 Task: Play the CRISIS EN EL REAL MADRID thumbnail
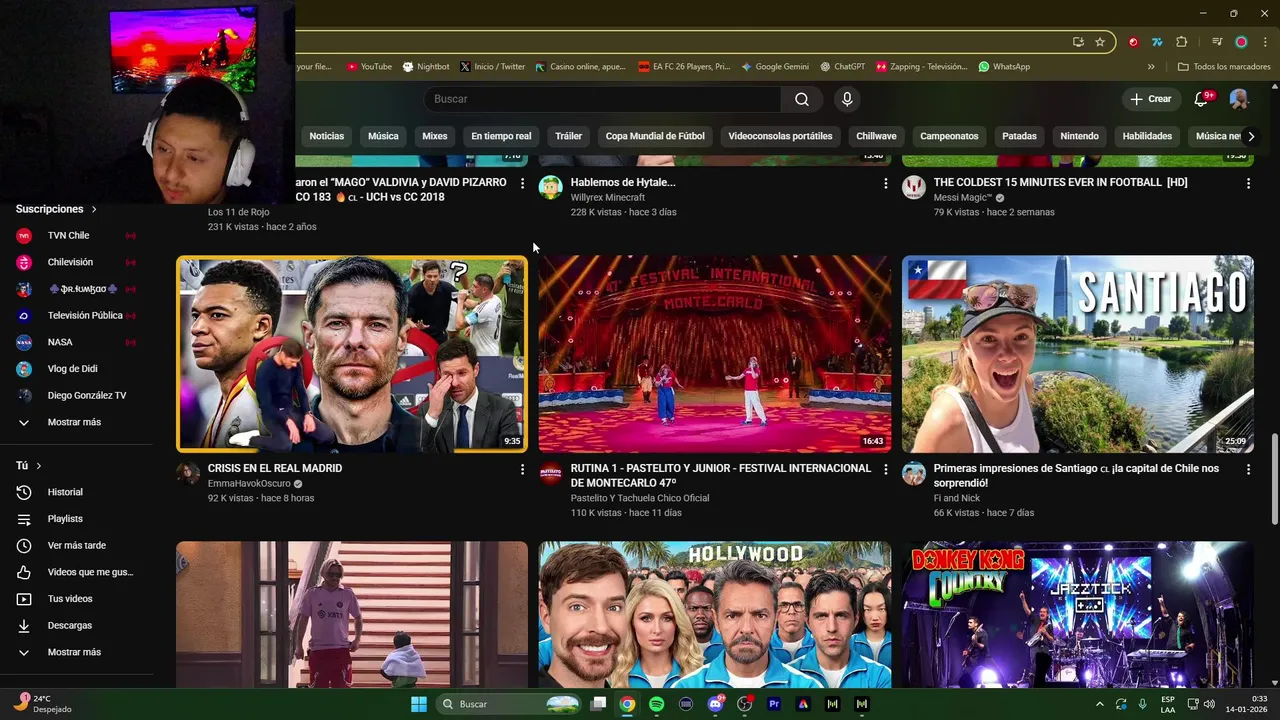tap(352, 354)
